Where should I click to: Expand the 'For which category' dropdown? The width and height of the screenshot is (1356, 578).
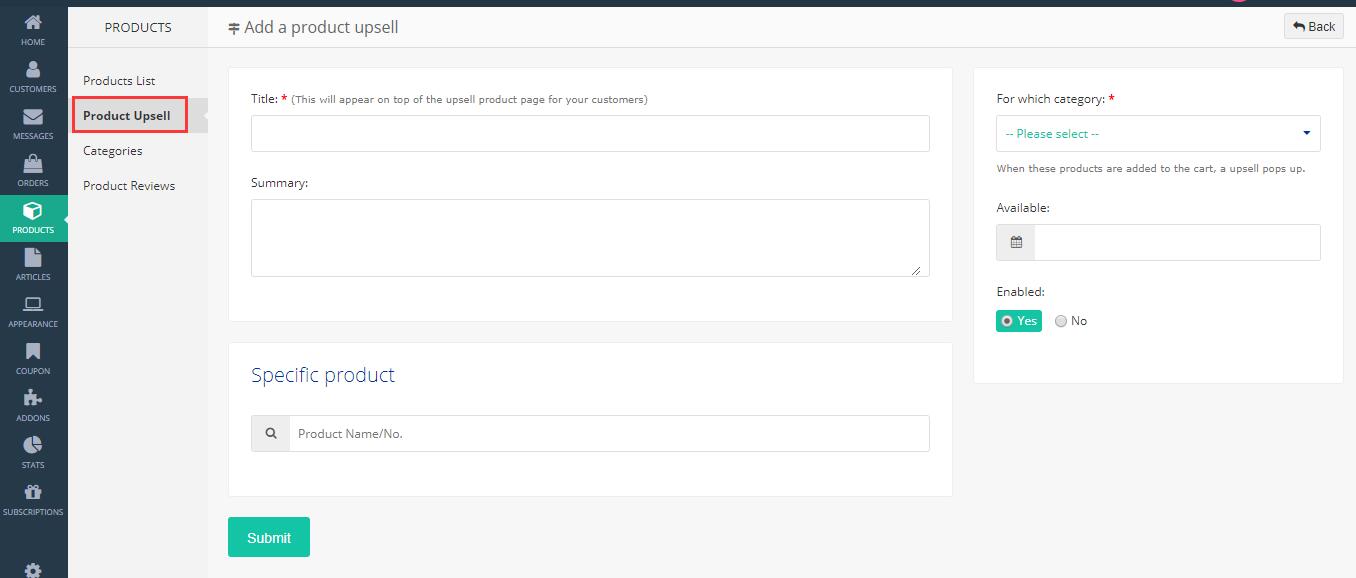pyautogui.click(x=1158, y=134)
